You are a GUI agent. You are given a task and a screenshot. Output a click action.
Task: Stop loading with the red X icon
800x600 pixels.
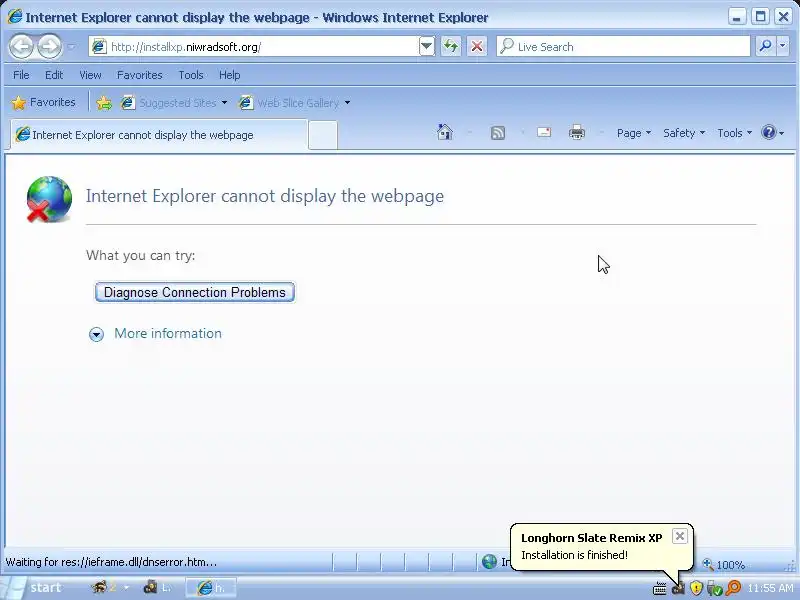pos(477,47)
